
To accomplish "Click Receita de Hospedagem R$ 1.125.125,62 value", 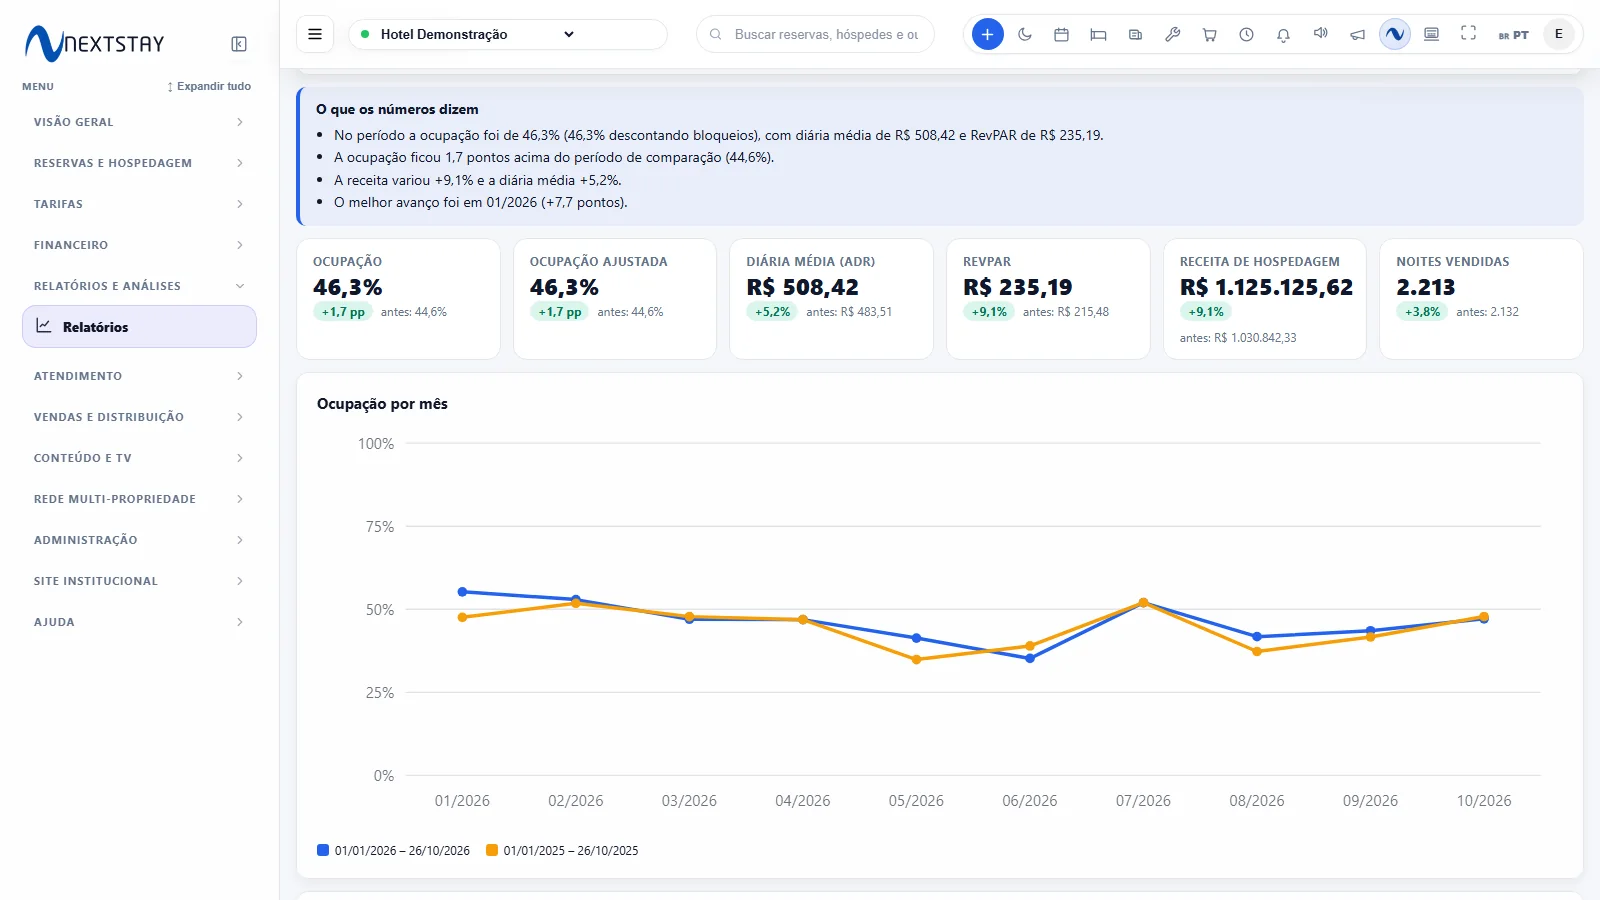I will (1267, 287).
